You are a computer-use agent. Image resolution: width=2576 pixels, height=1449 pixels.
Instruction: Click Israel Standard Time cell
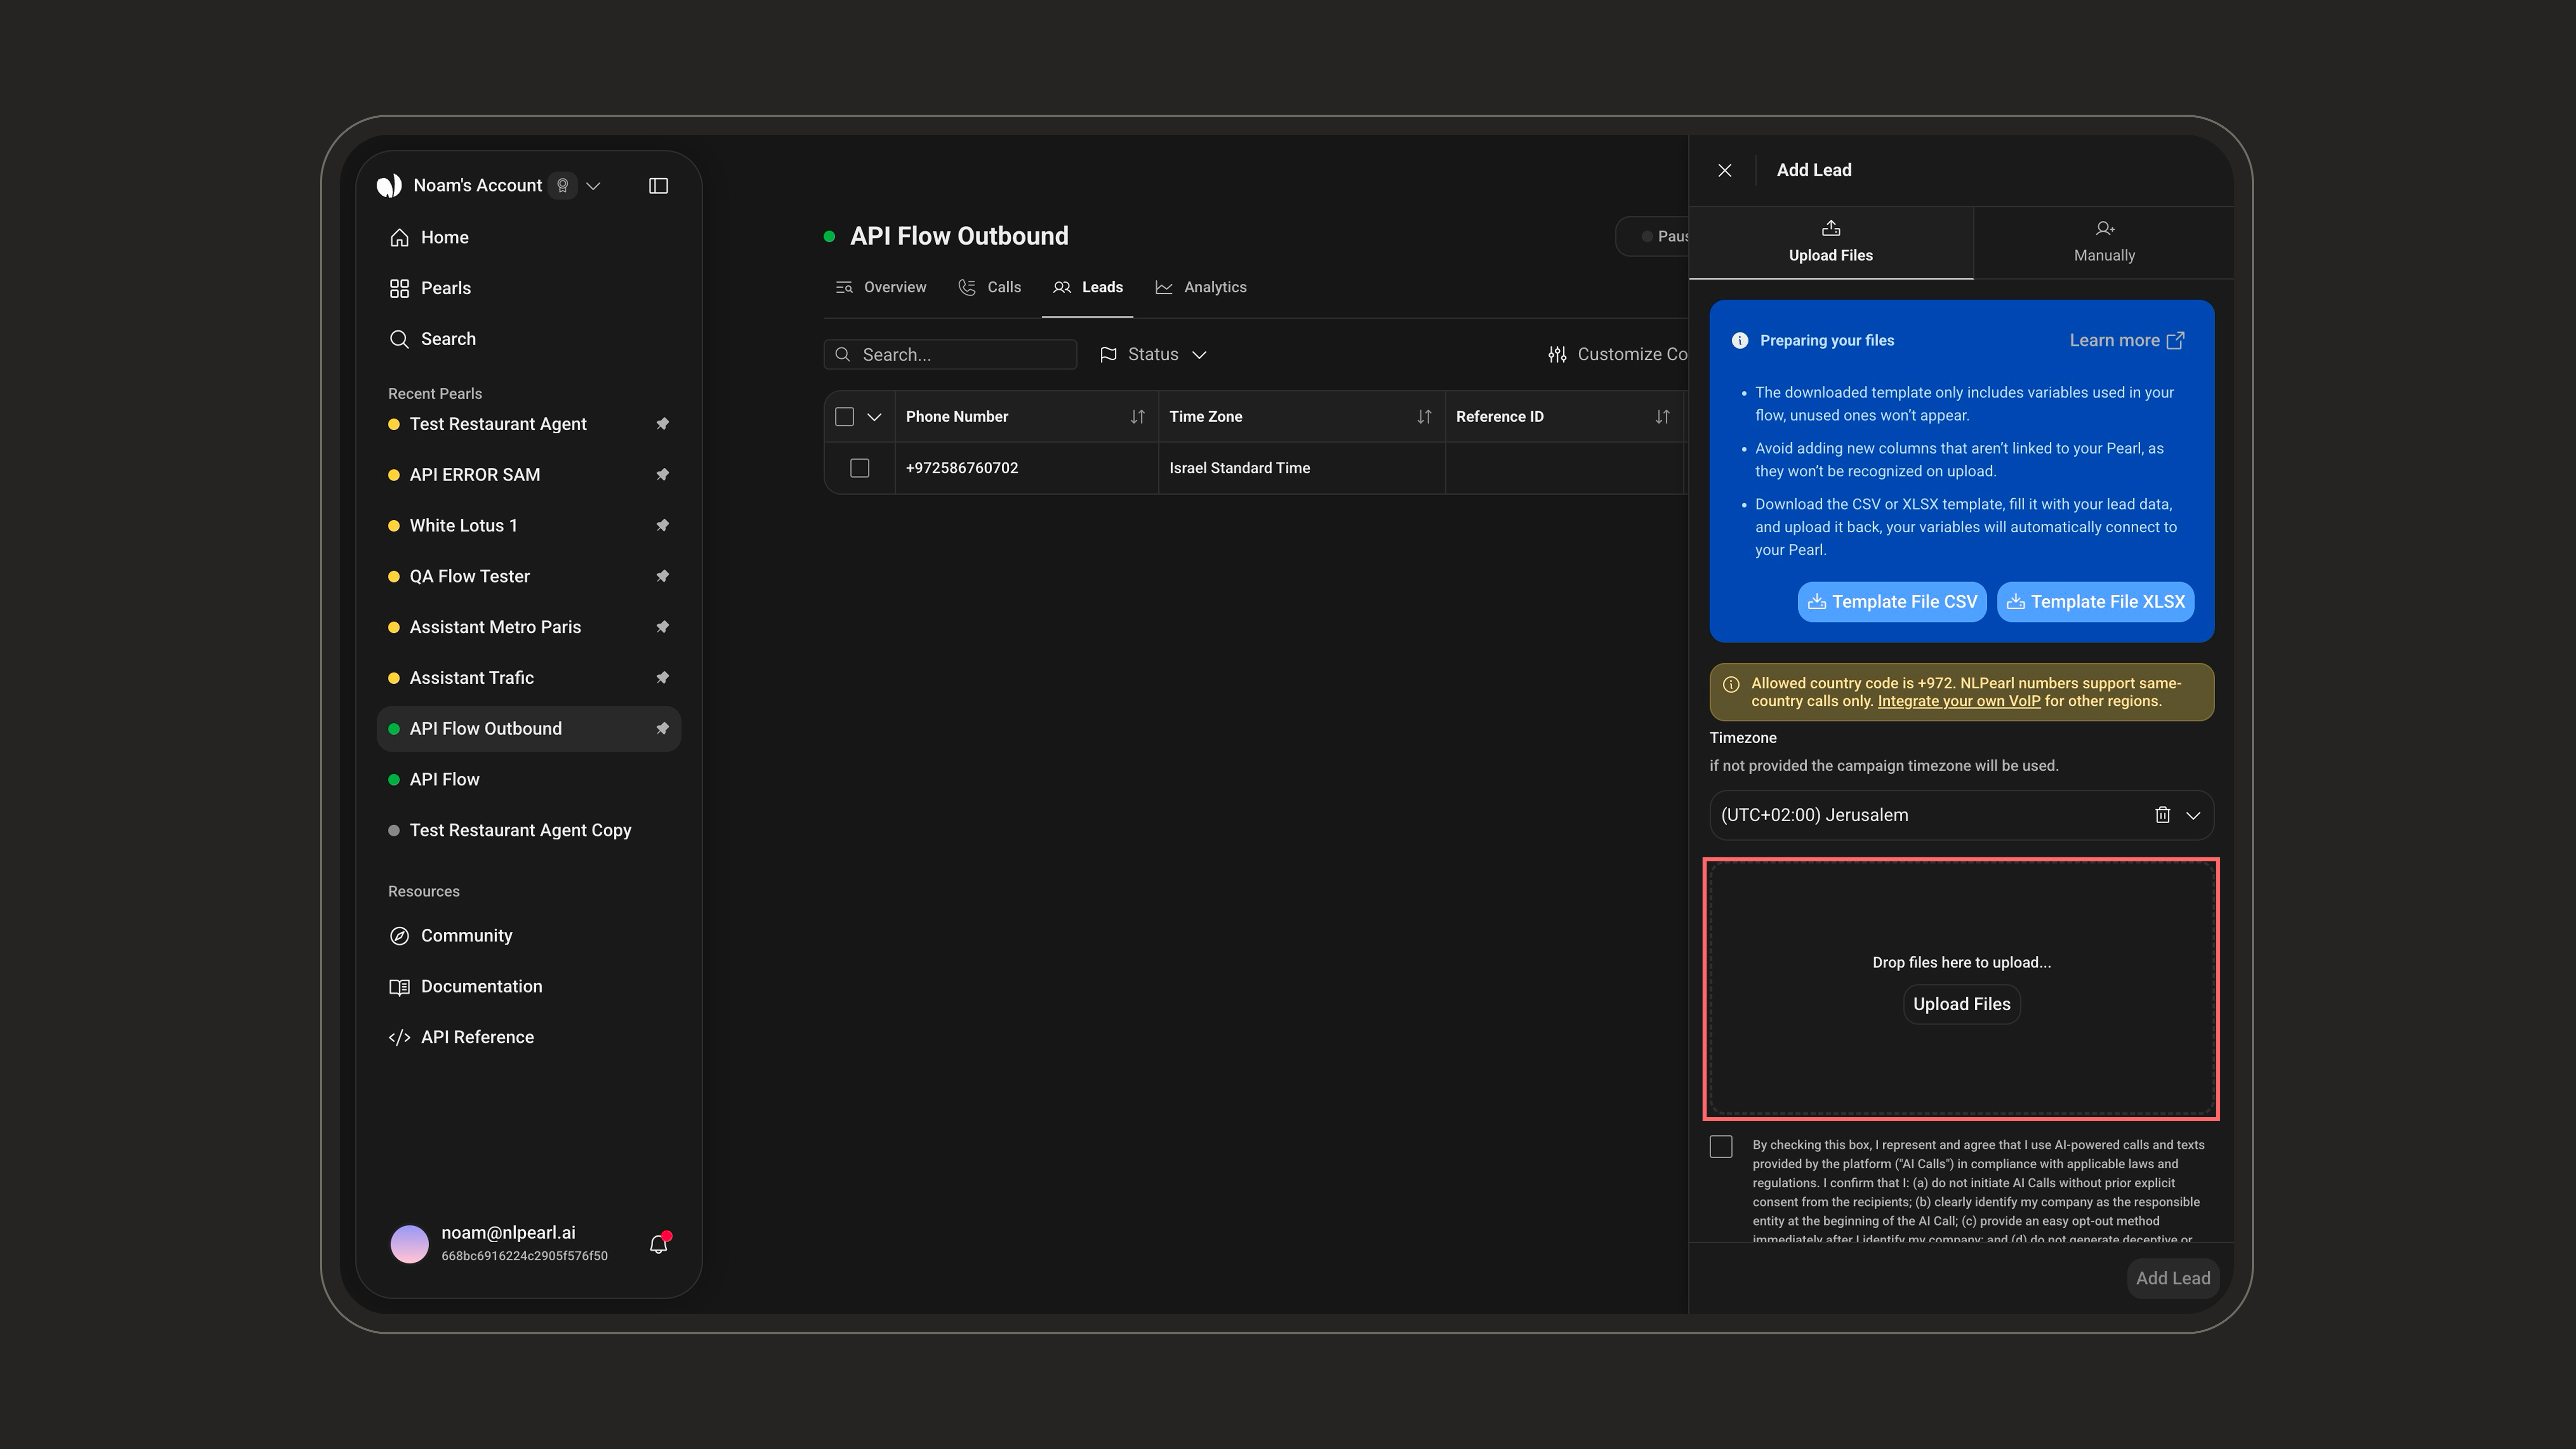coord(1301,468)
